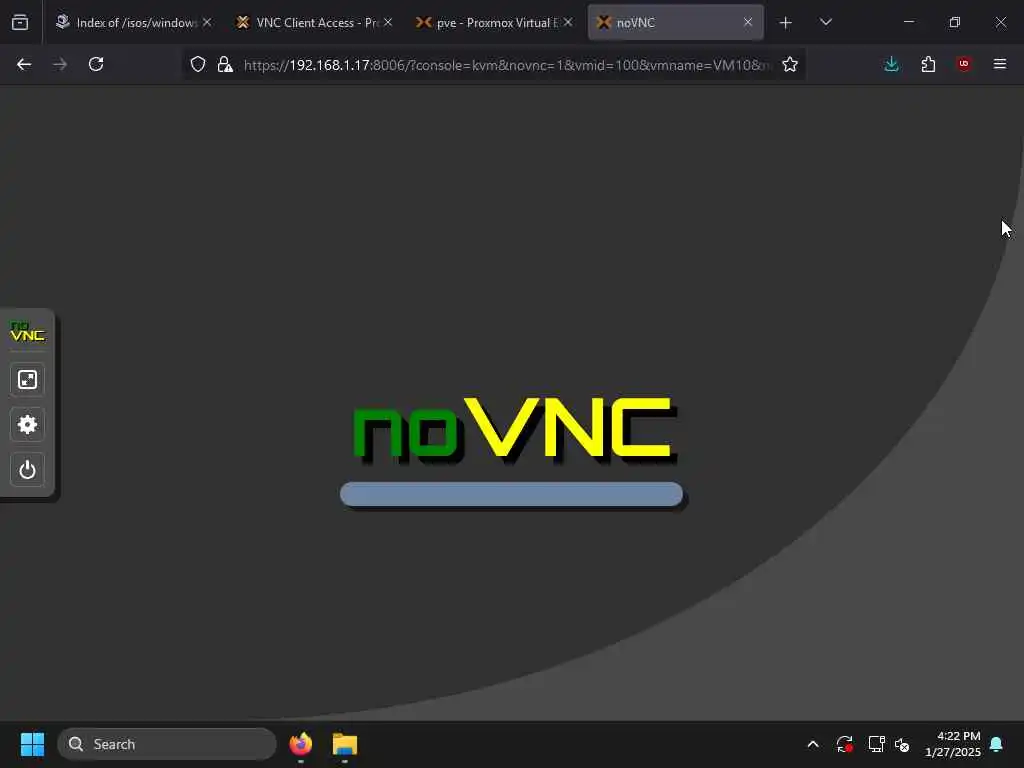Restore down the Firefox window

pyautogui.click(x=955, y=22)
